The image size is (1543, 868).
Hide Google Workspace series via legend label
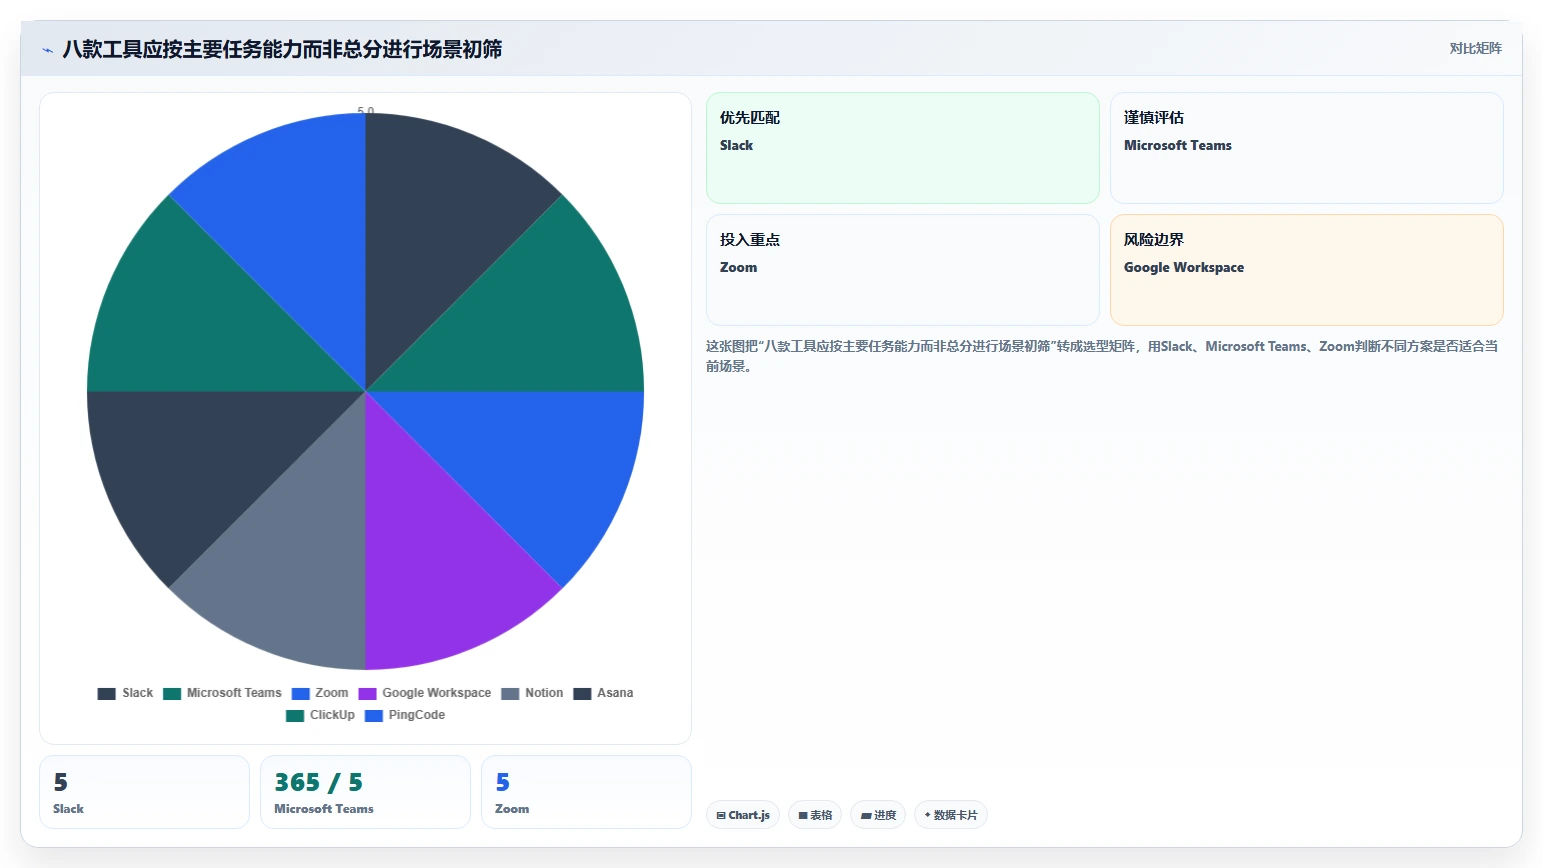point(437,693)
